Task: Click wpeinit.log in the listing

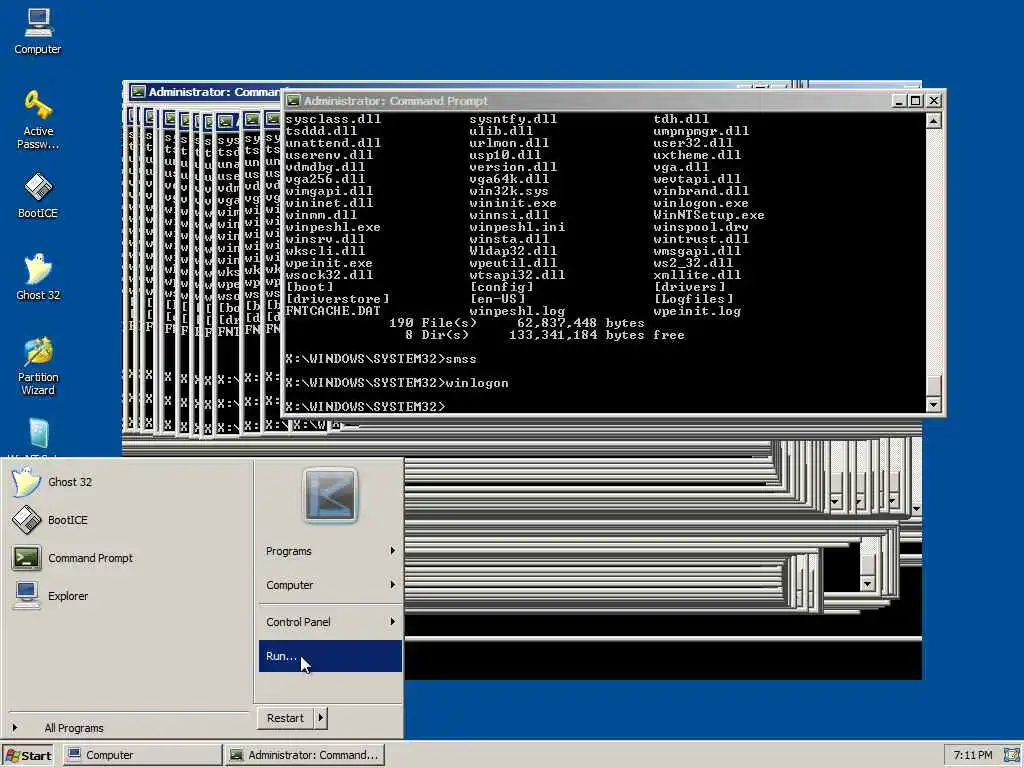Action: (x=697, y=311)
